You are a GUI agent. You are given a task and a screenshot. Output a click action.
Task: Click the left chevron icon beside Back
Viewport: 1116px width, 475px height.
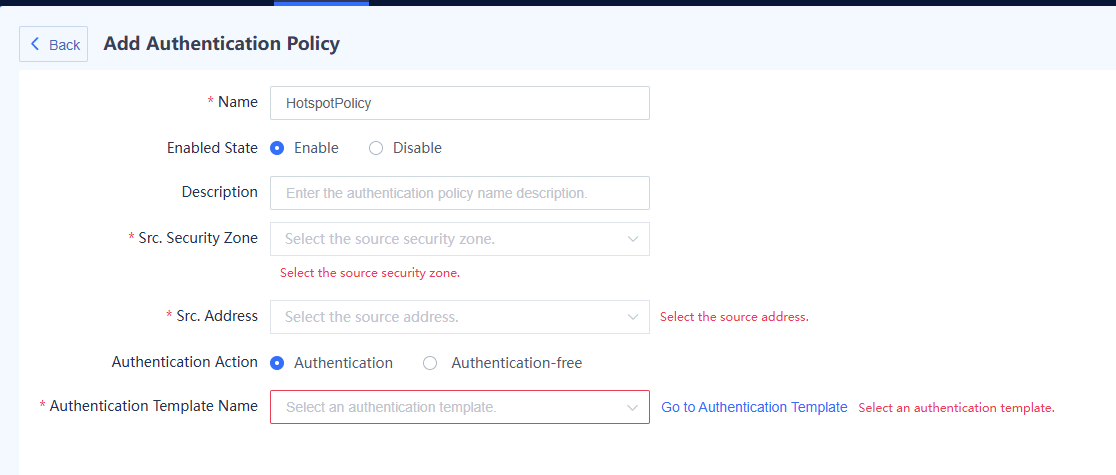[35, 44]
